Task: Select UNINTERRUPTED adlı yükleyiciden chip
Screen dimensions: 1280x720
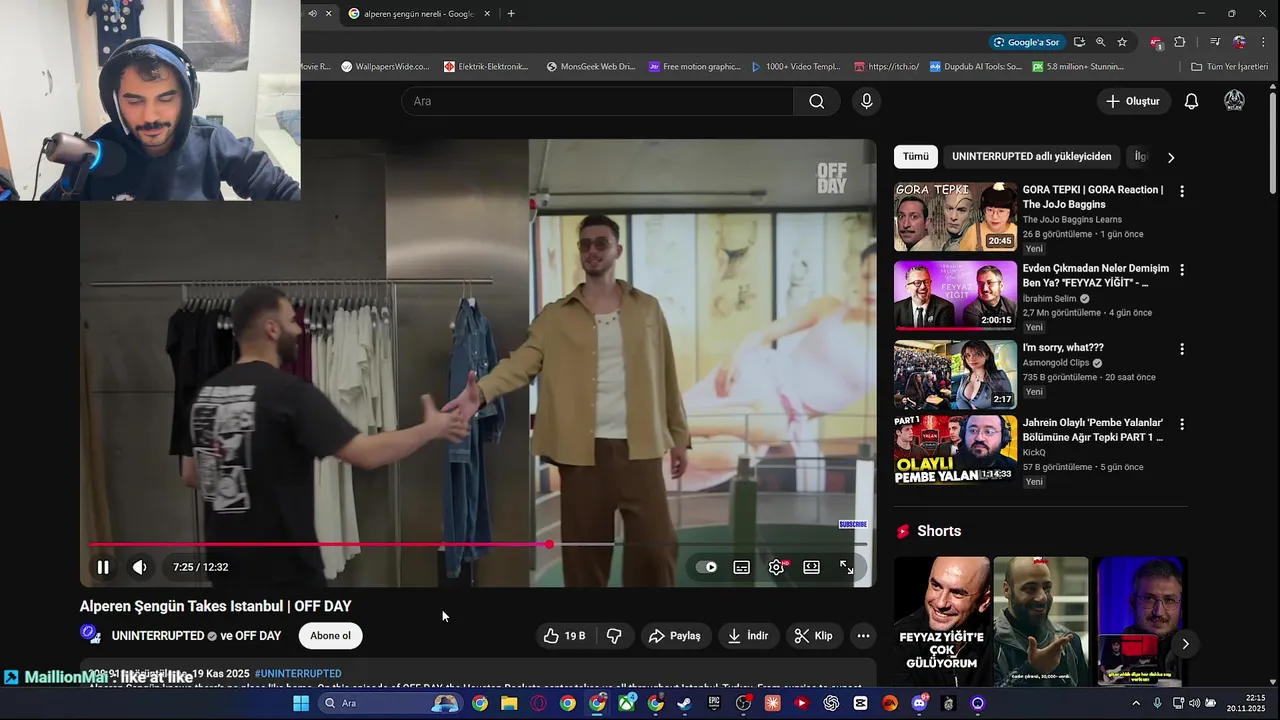Action: click(x=1031, y=157)
